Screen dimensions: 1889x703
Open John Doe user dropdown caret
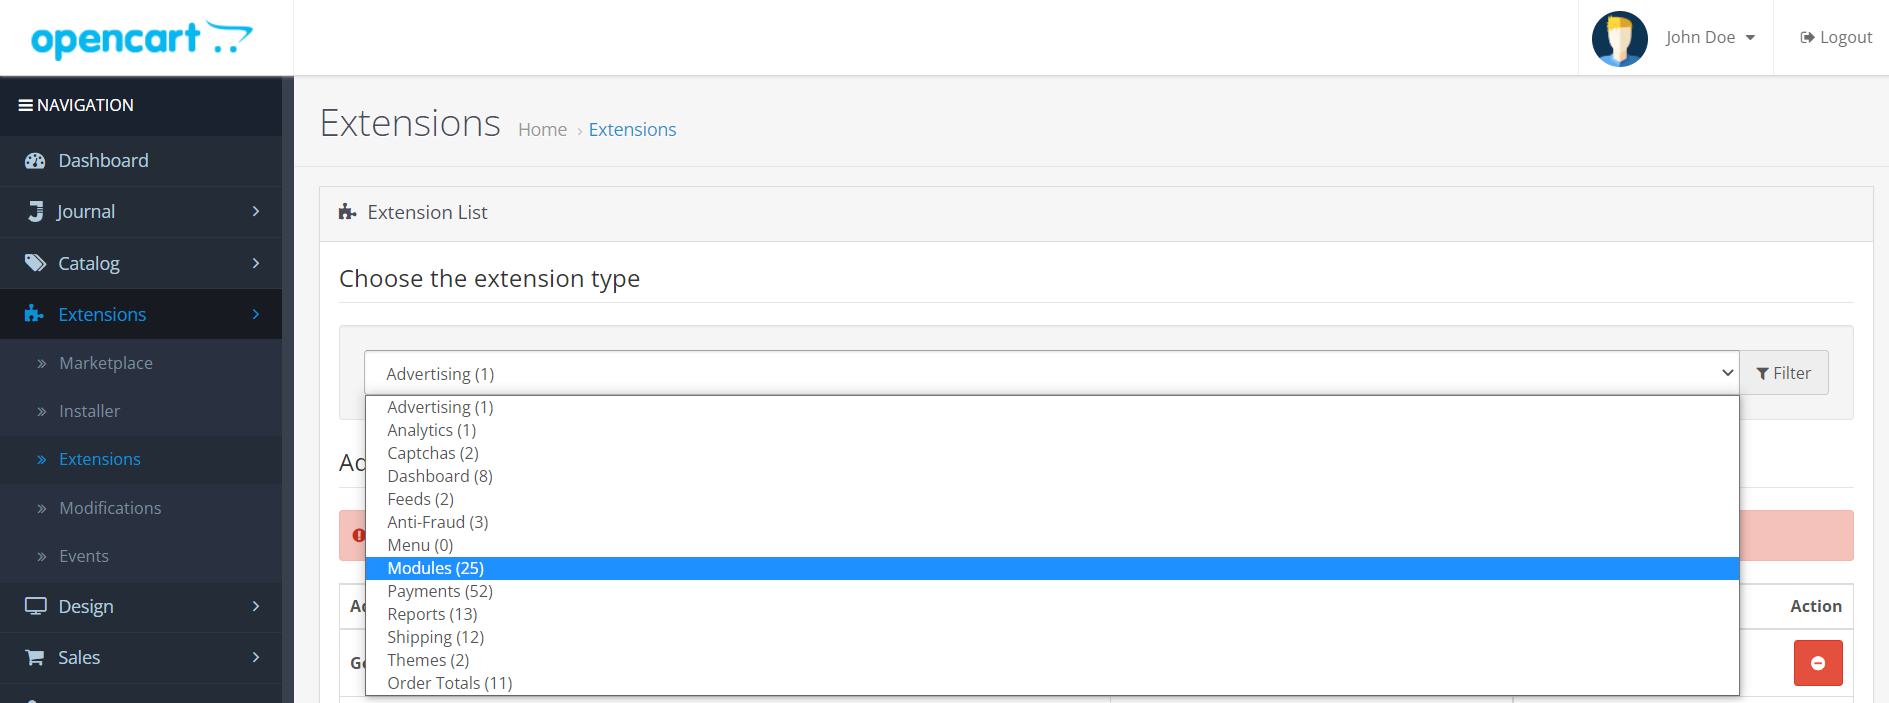tap(1750, 38)
